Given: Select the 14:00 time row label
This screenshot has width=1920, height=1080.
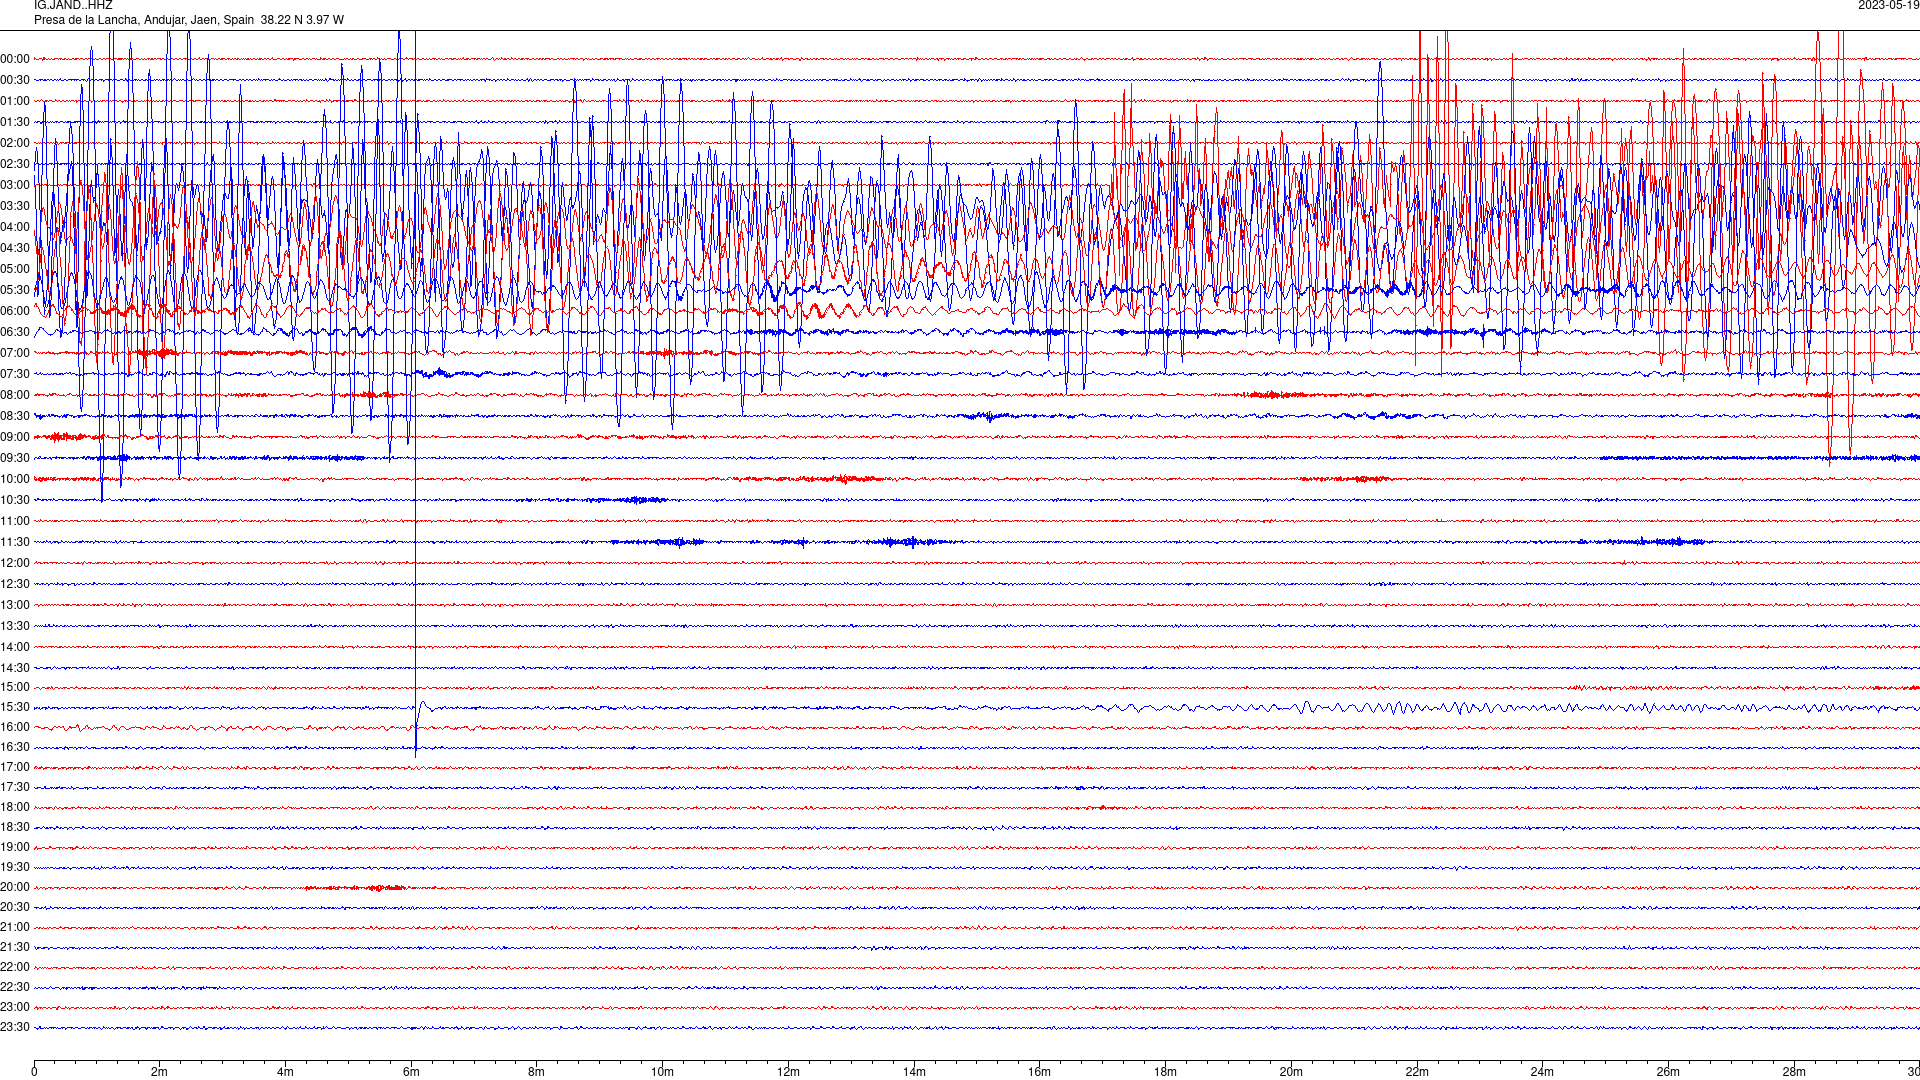Looking at the screenshot, I should click(x=15, y=647).
